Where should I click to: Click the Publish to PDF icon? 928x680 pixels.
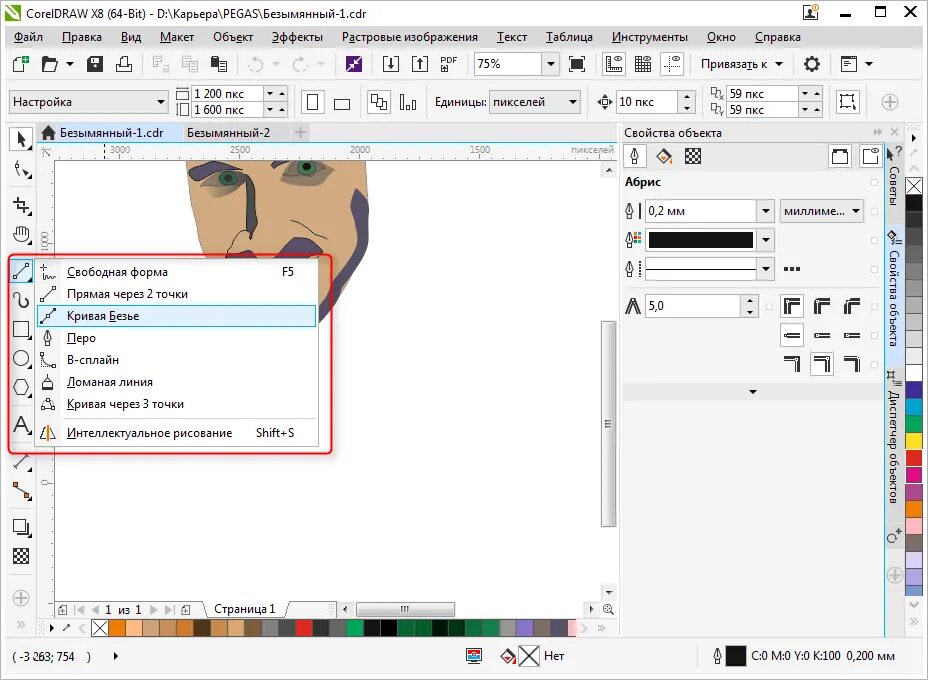click(x=449, y=64)
